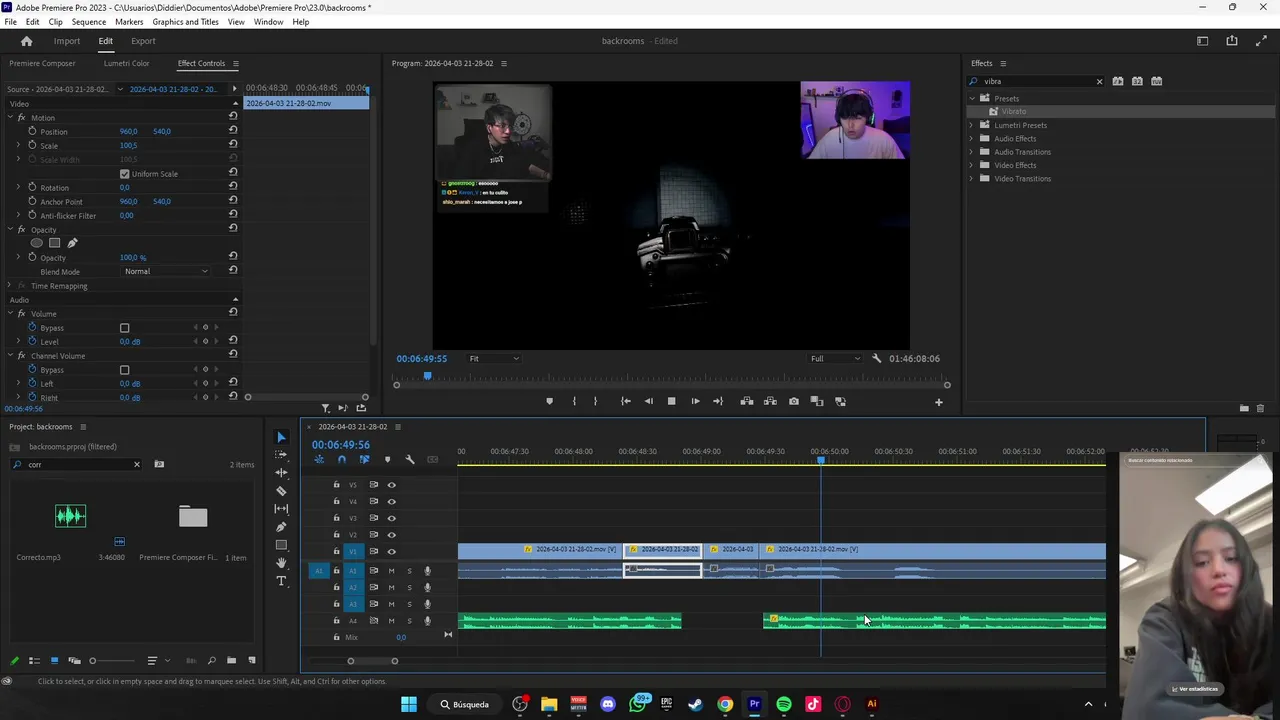The height and width of the screenshot is (720, 1280).
Task: Switch to the Export workspace tab
Action: click(143, 41)
